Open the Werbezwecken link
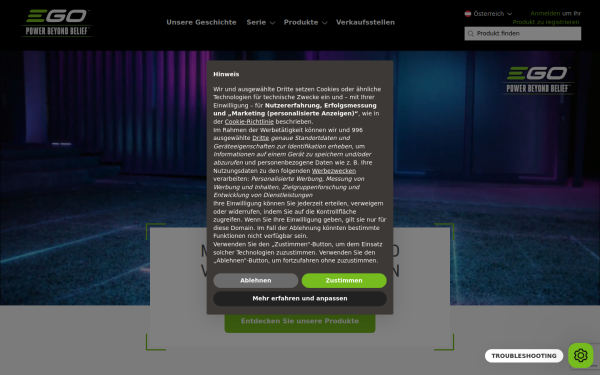This screenshot has height=375, width=600. pyautogui.click(x=334, y=171)
